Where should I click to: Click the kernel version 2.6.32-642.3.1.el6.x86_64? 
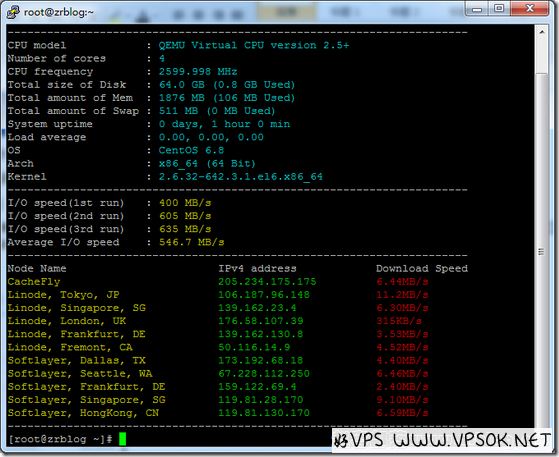point(241,176)
